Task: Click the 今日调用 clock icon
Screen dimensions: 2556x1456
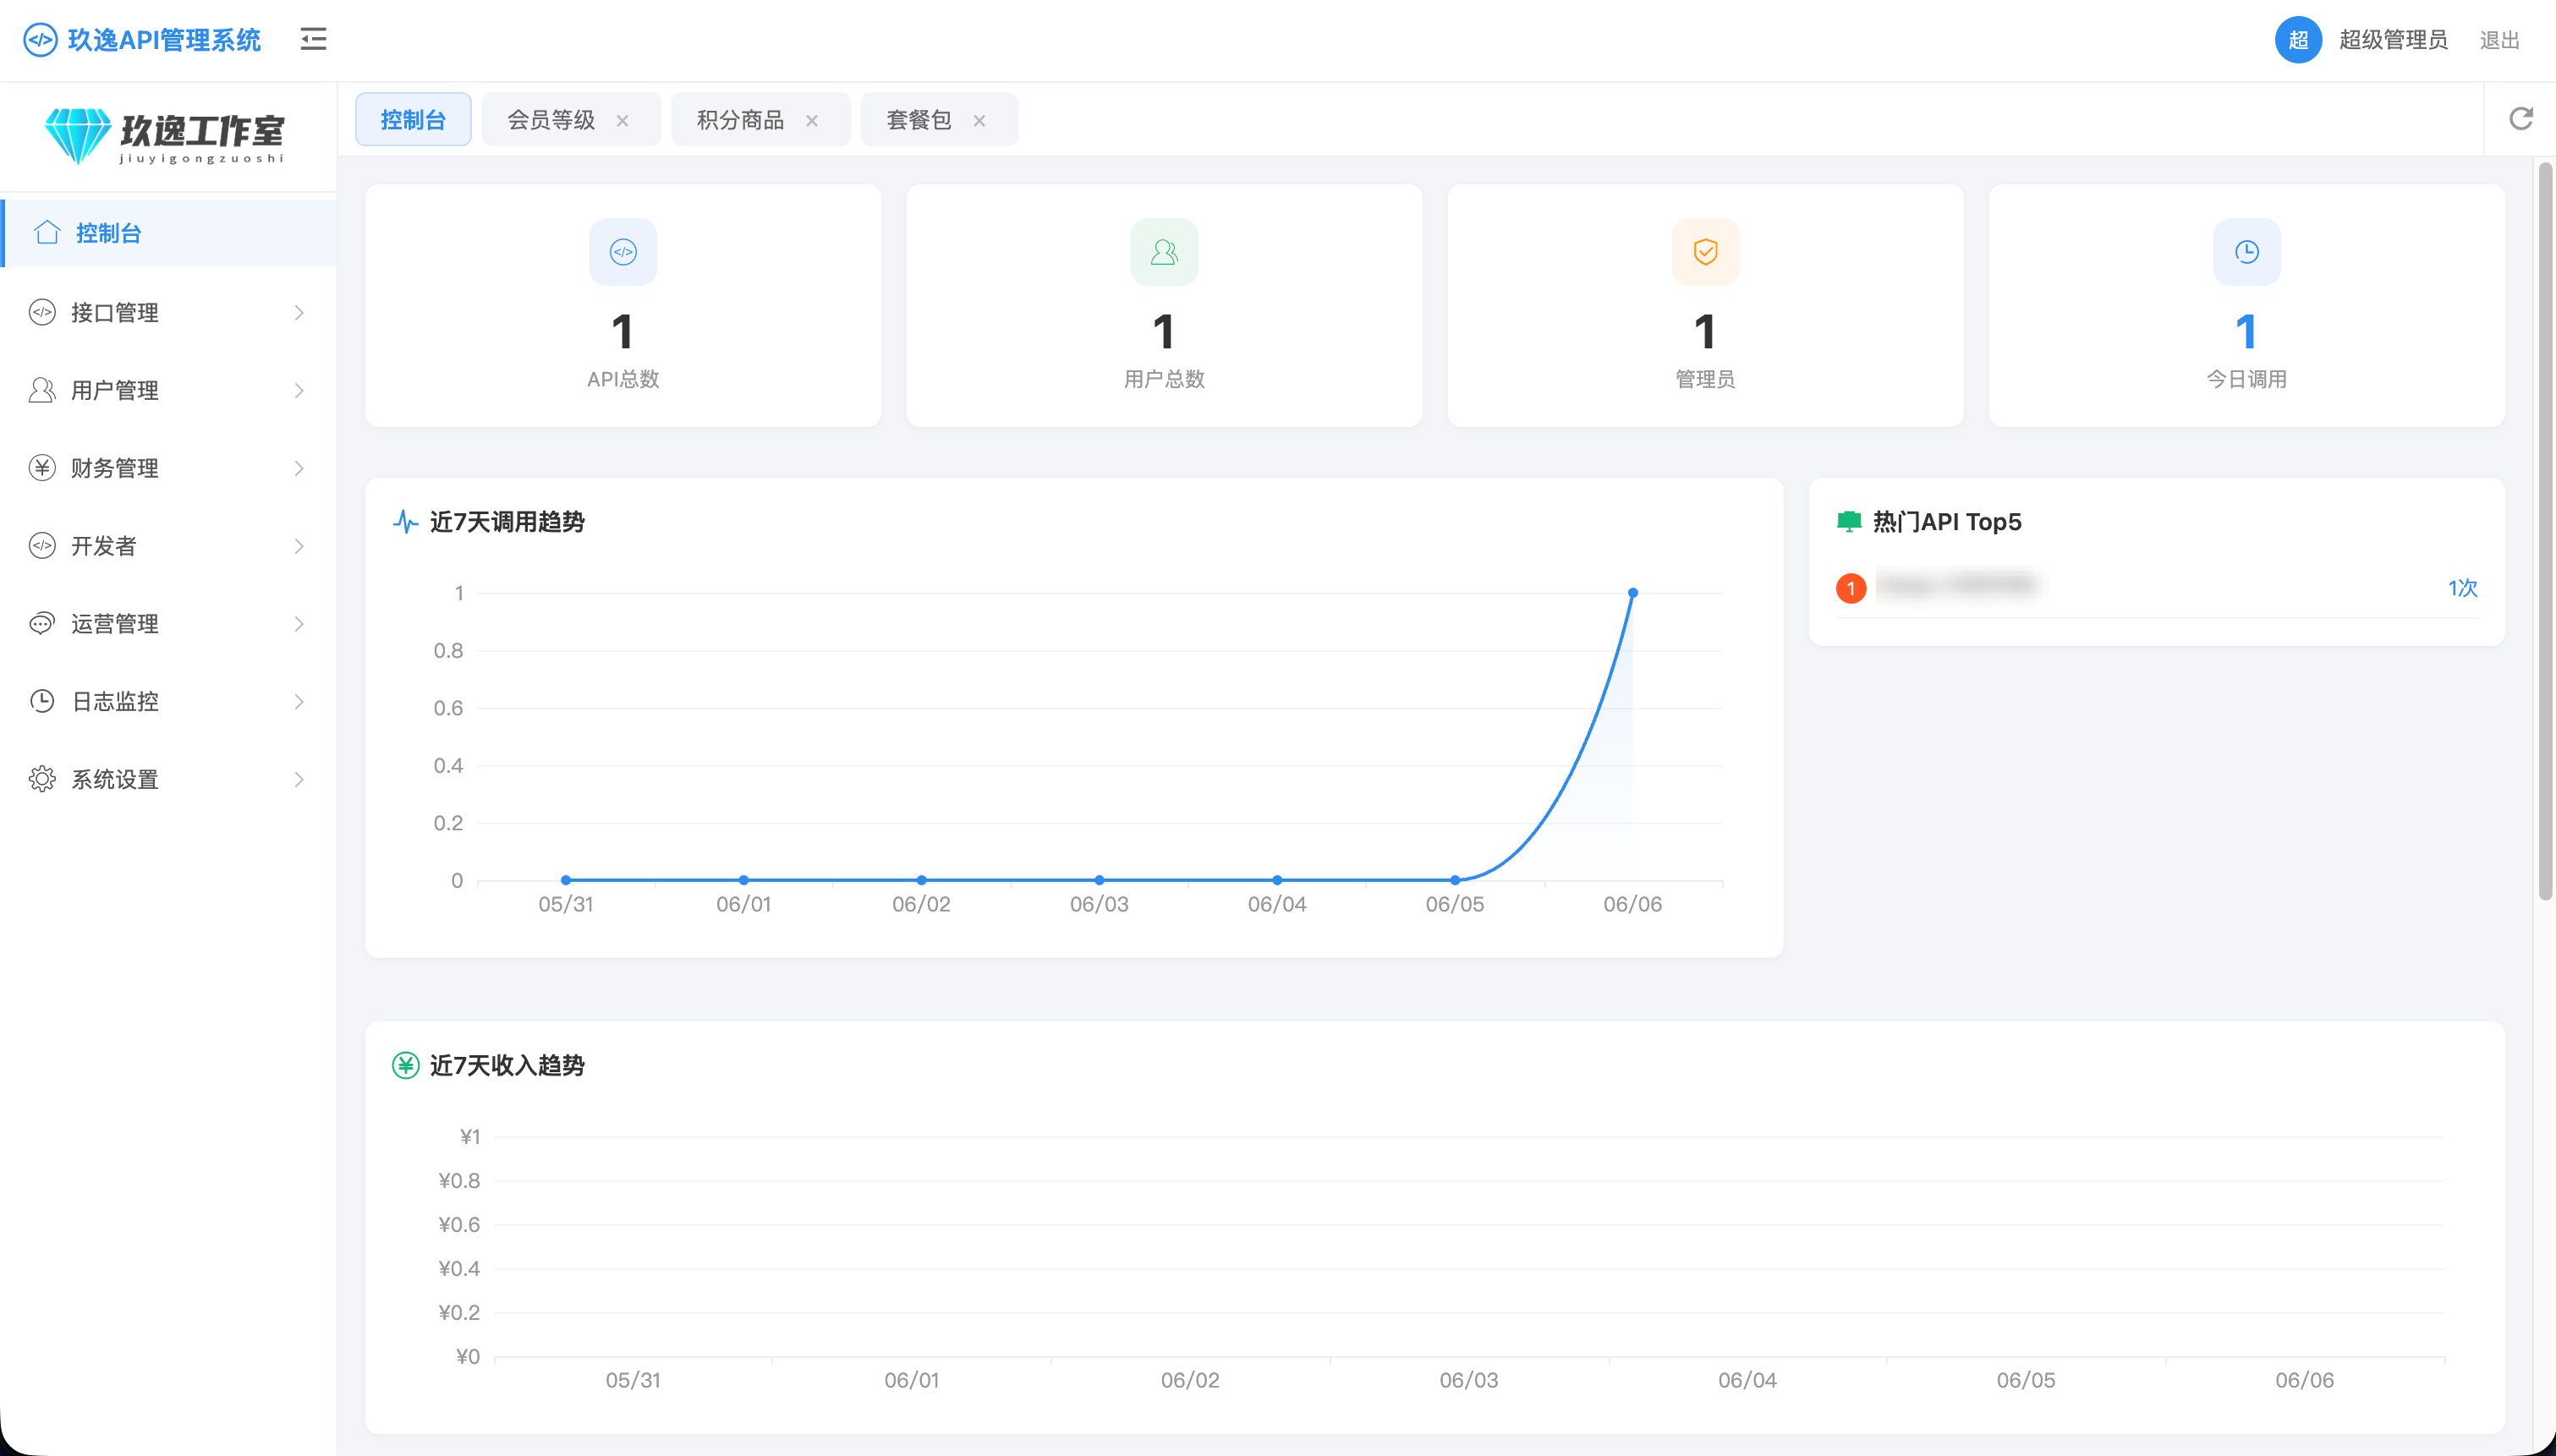Action: (2246, 252)
